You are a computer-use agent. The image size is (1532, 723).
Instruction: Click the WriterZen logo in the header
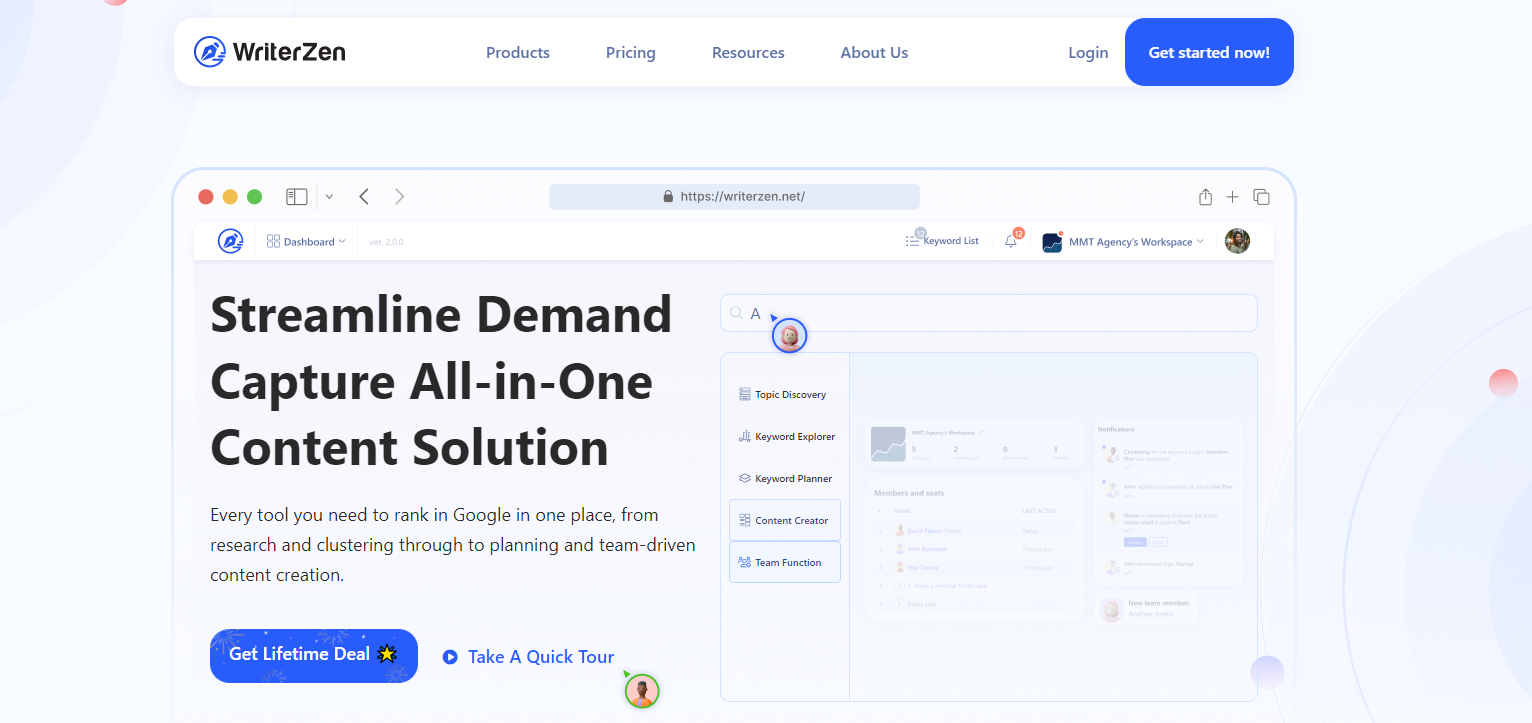pyautogui.click(x=270, y=52)
